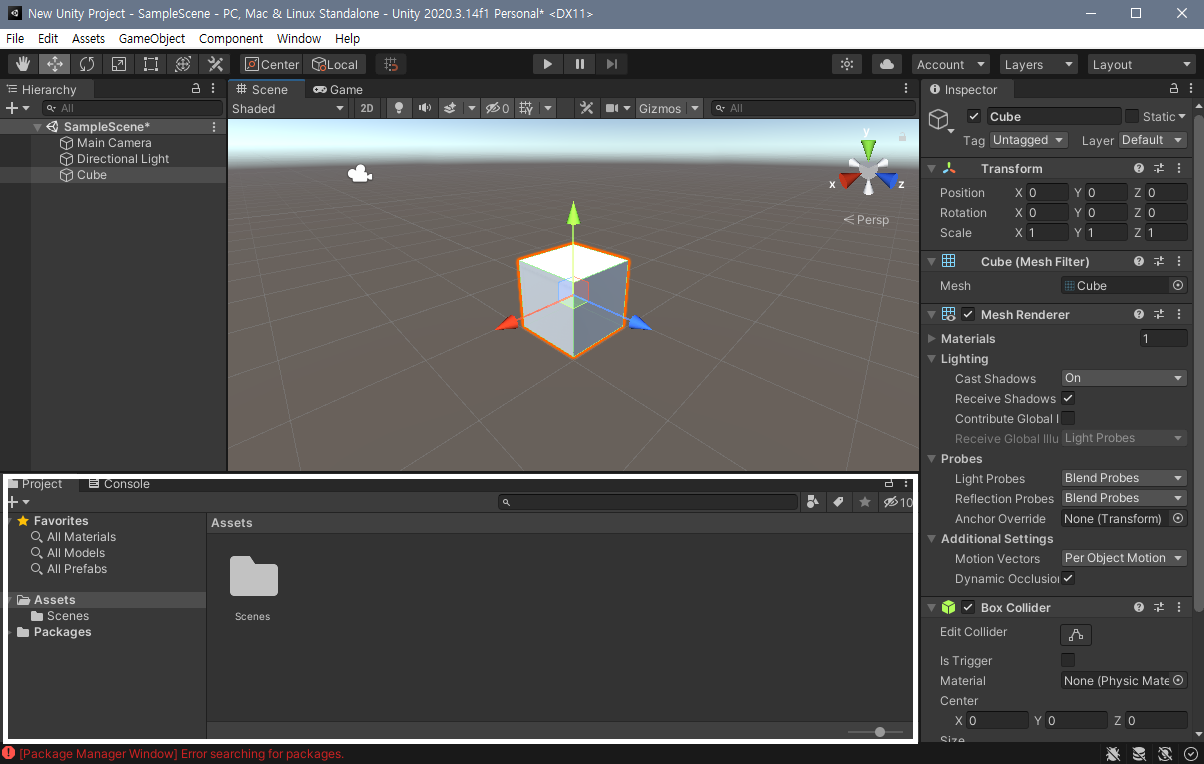
Task: Expand Materials section
Action: 933,338
